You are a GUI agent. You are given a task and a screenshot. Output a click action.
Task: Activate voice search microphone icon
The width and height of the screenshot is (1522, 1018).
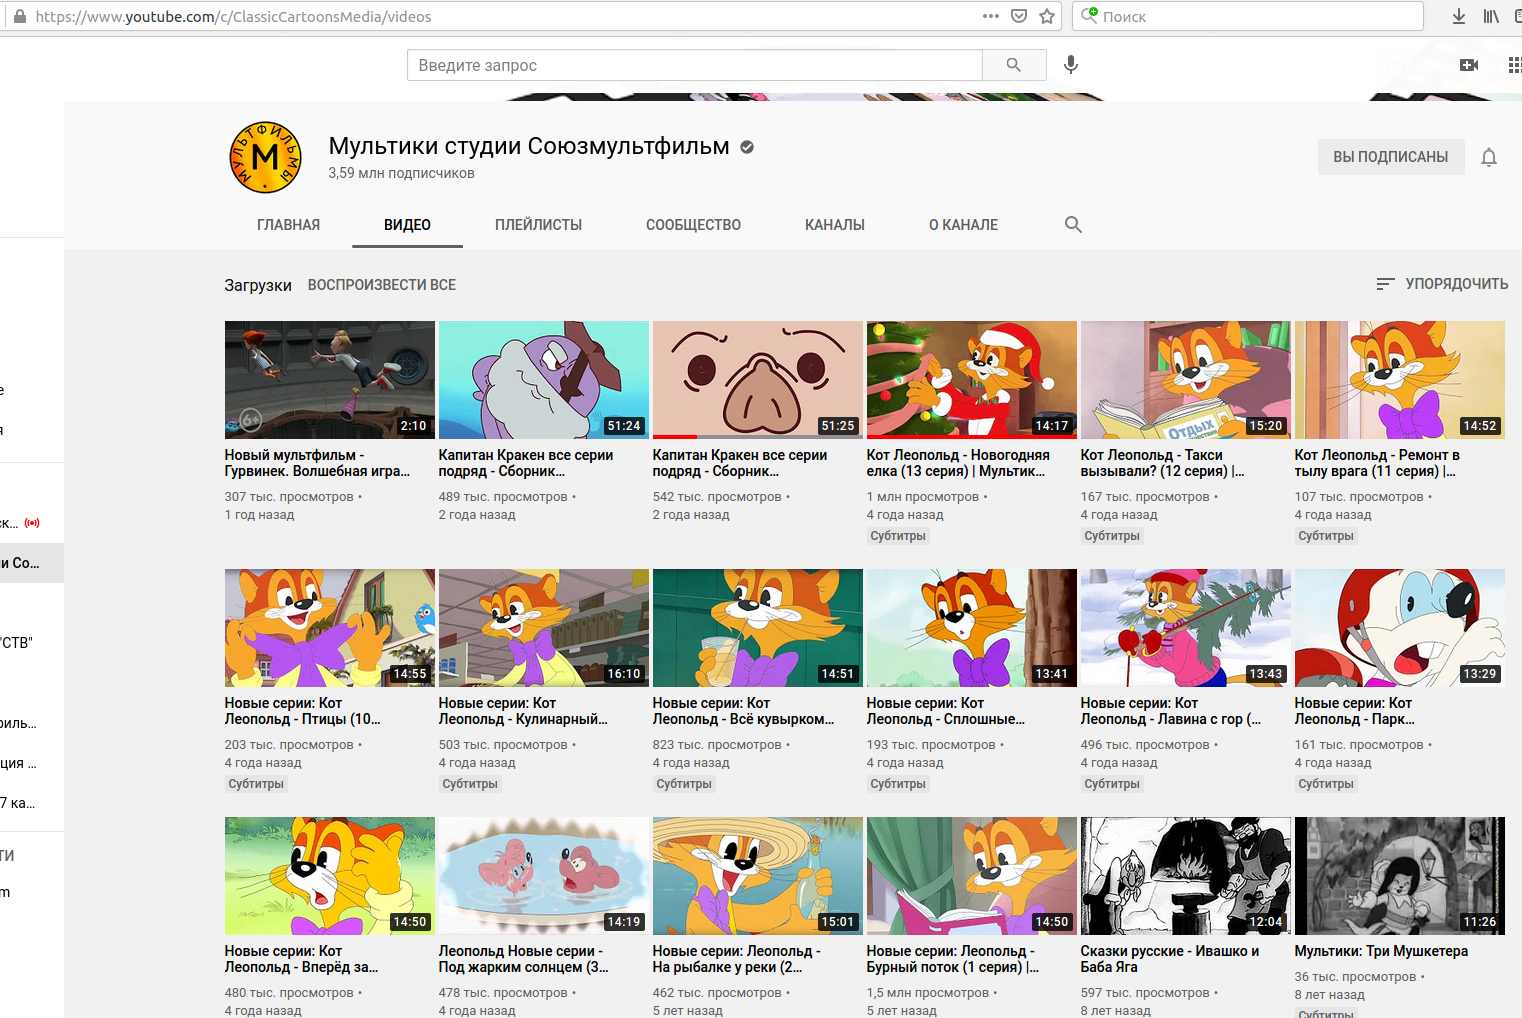(x=1071, y=65)
